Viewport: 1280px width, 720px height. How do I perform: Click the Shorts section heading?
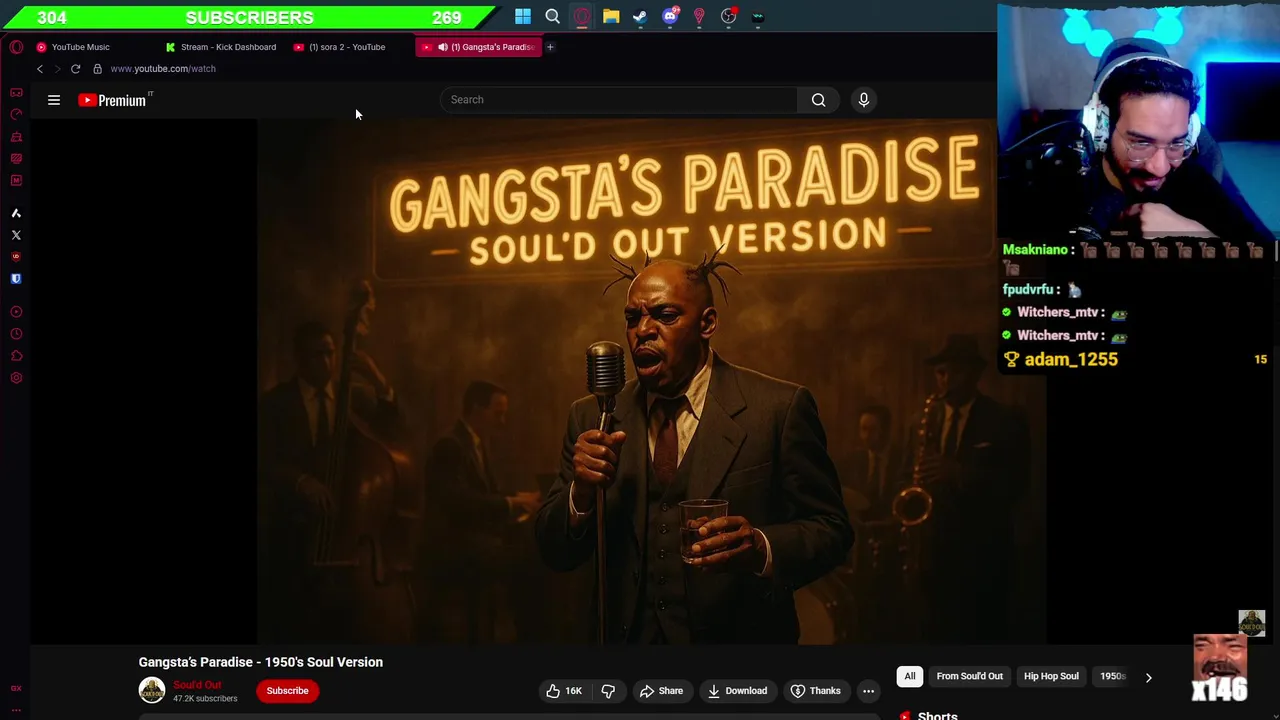point(937,714)
